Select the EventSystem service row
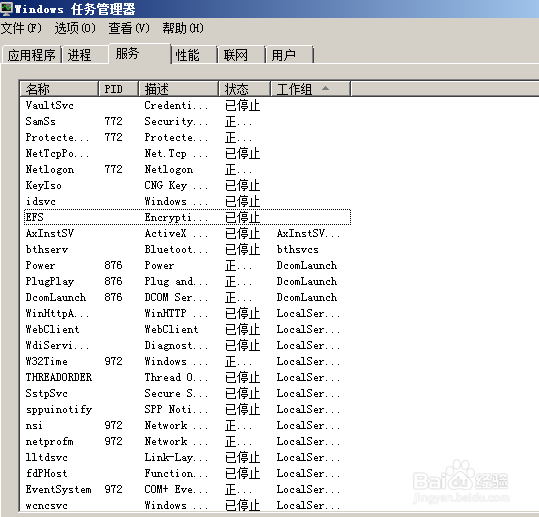Screen dimensions: 539x517 coord(187,489)
